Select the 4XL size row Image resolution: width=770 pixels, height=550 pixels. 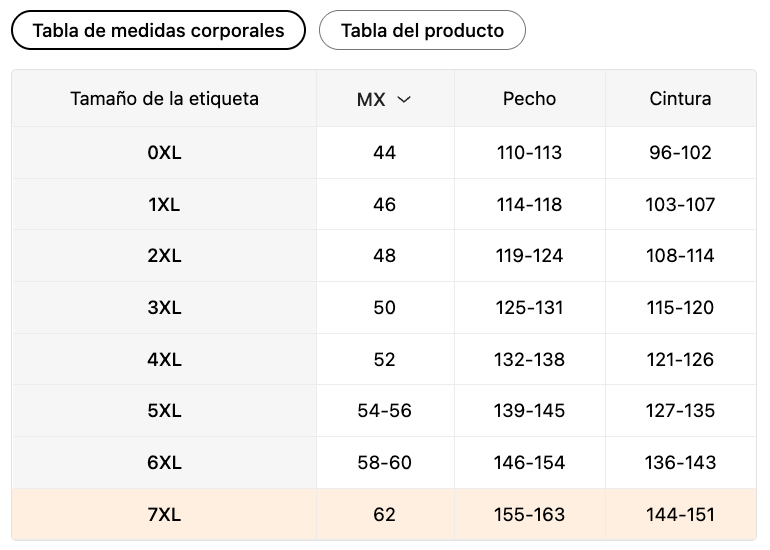[164, 360]
